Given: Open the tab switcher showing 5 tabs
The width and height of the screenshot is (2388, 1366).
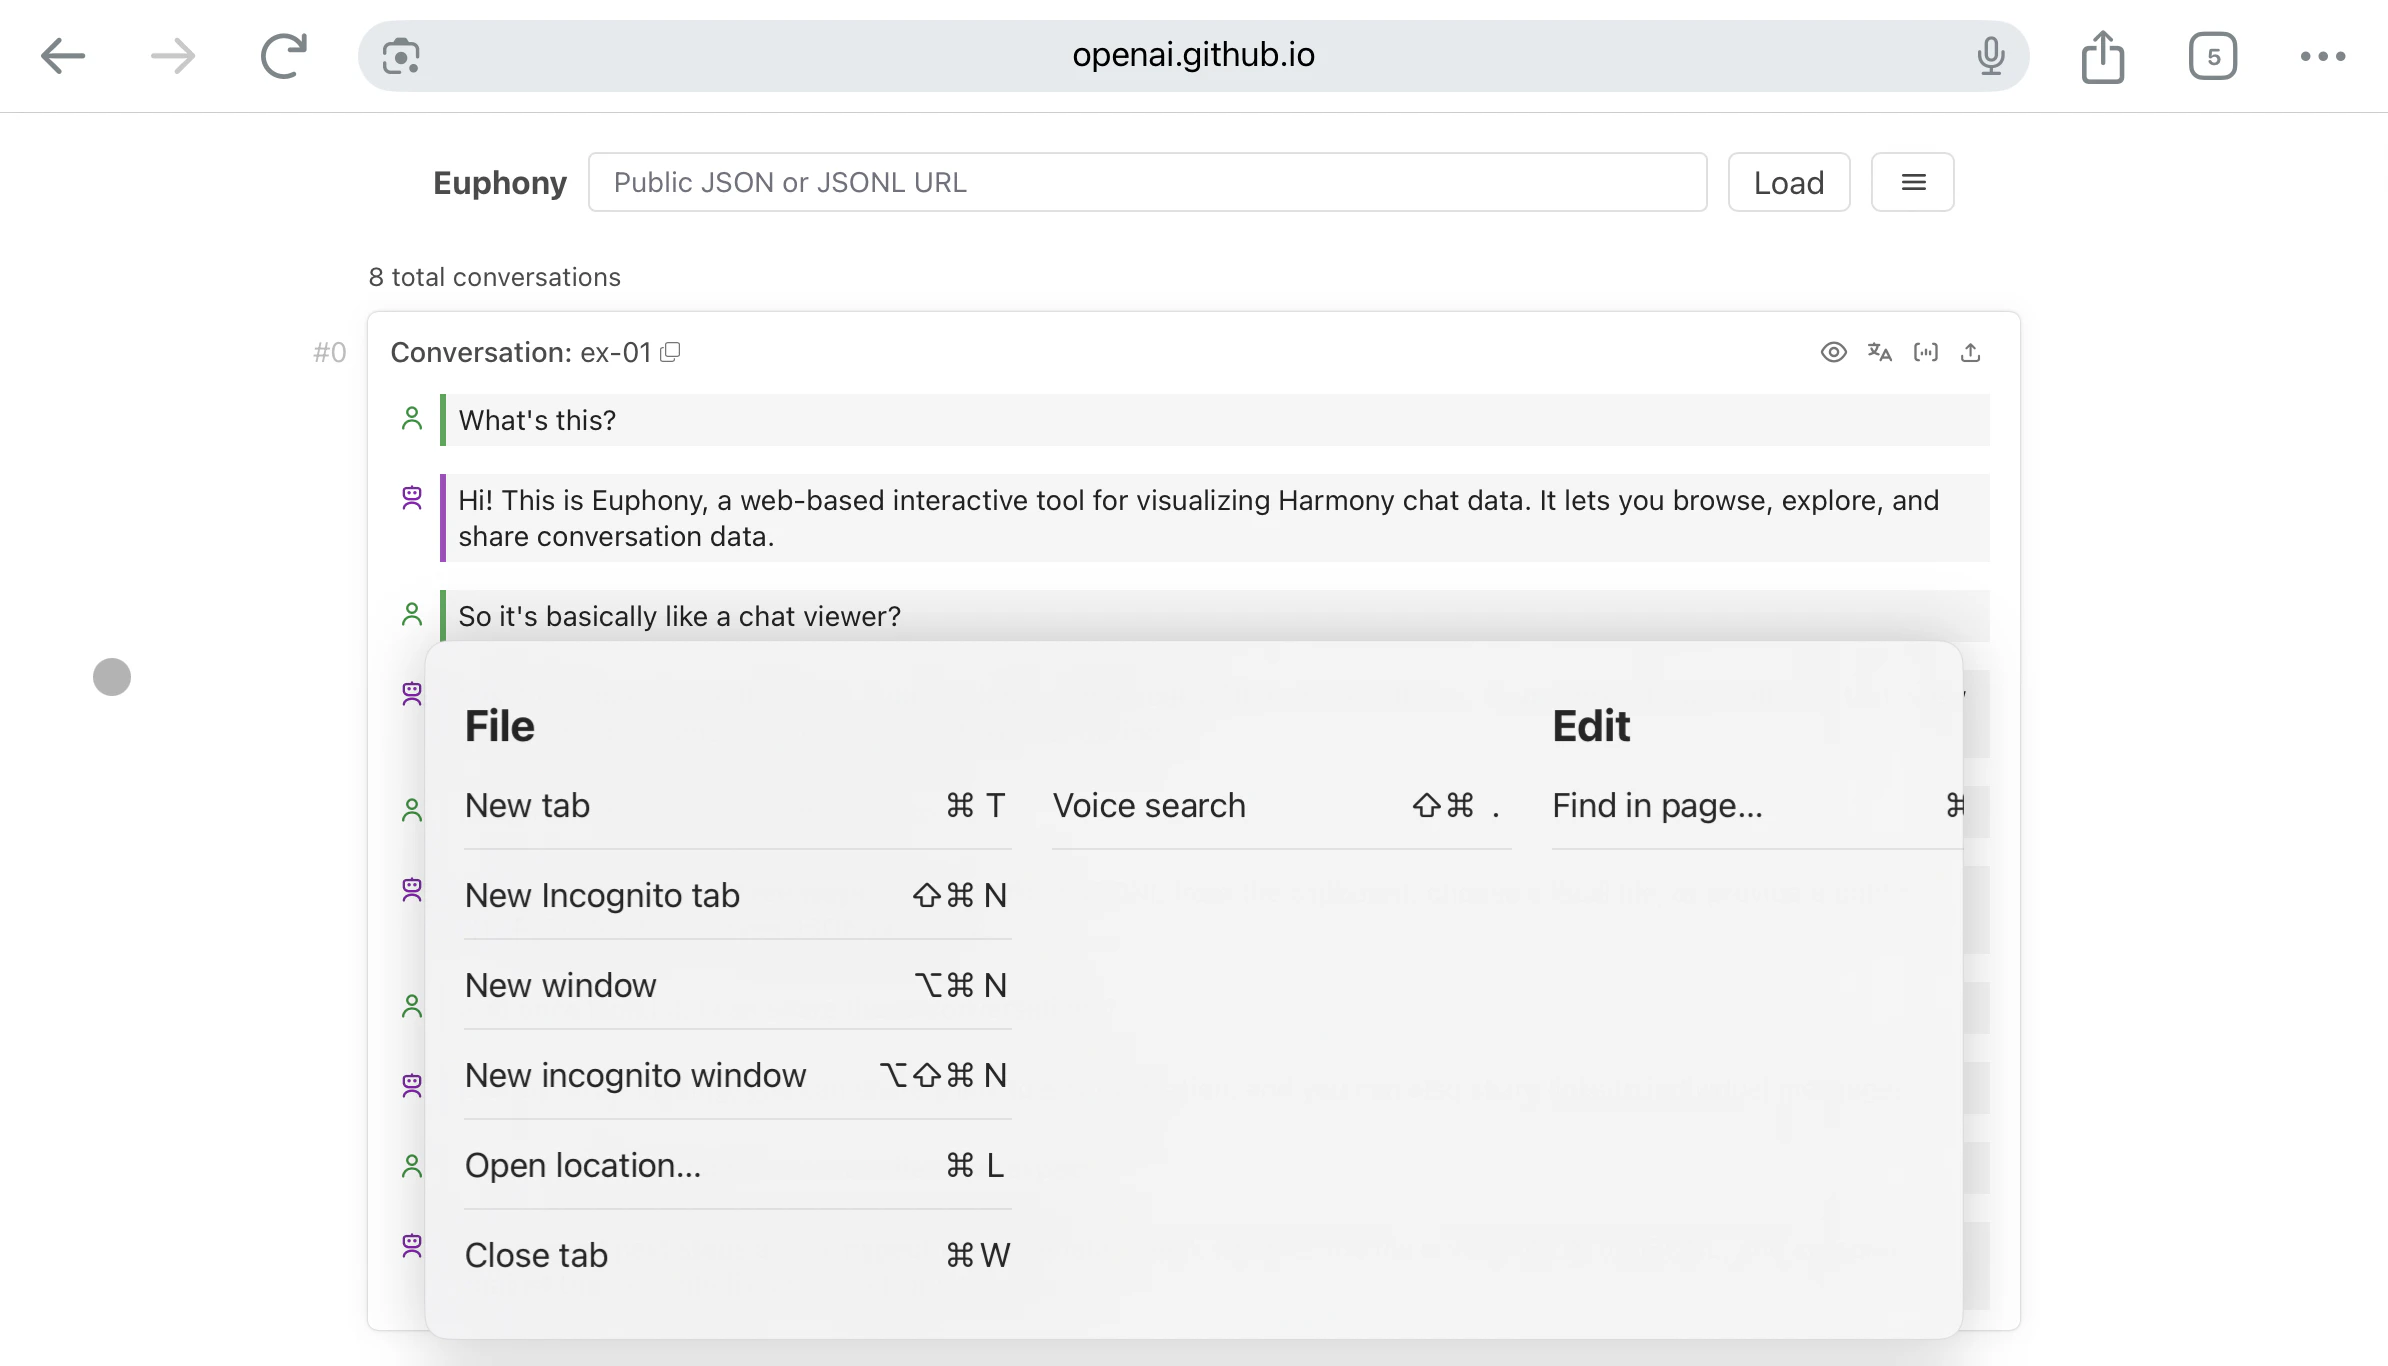Looking at the screenshot, I should coord(2213,56).
